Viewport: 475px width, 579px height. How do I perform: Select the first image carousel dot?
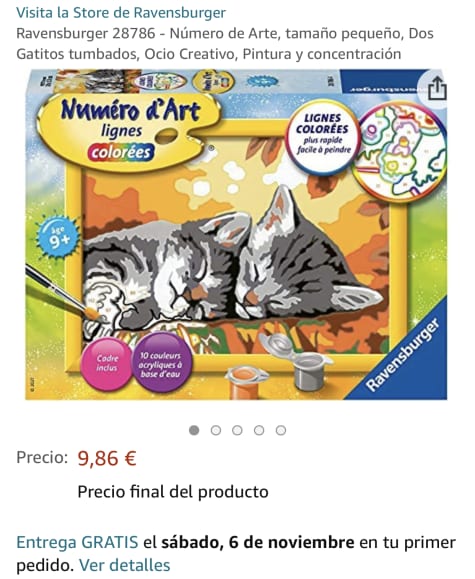[x=194, y=430]
